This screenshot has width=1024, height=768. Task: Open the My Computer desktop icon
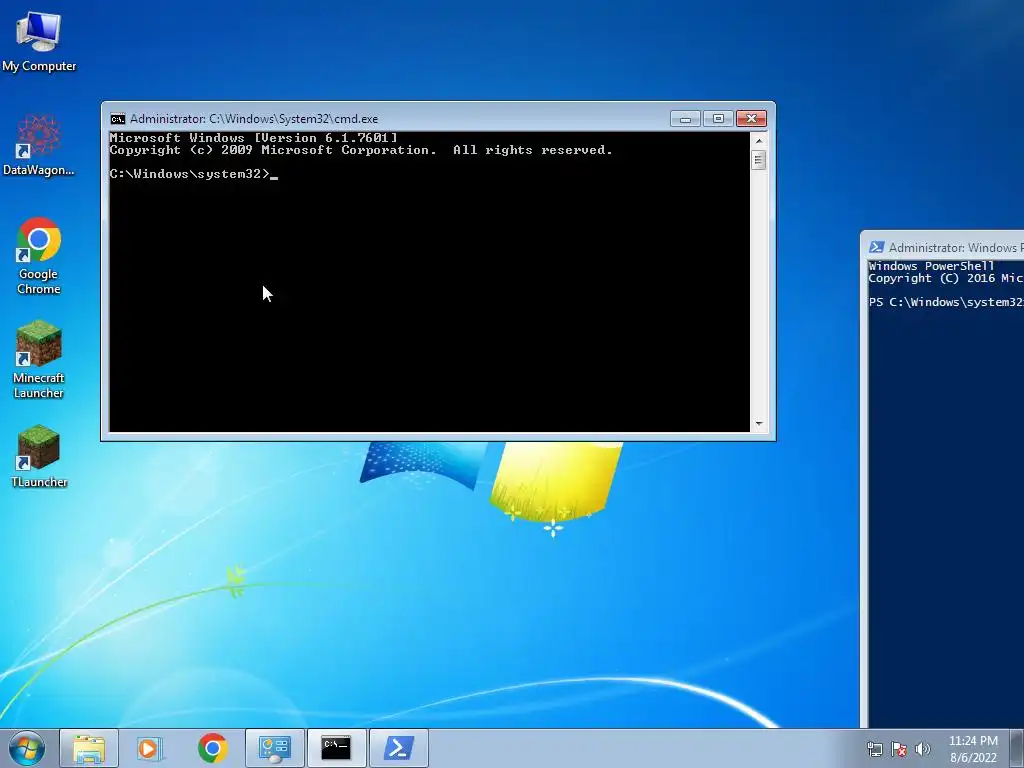[39, 40]
